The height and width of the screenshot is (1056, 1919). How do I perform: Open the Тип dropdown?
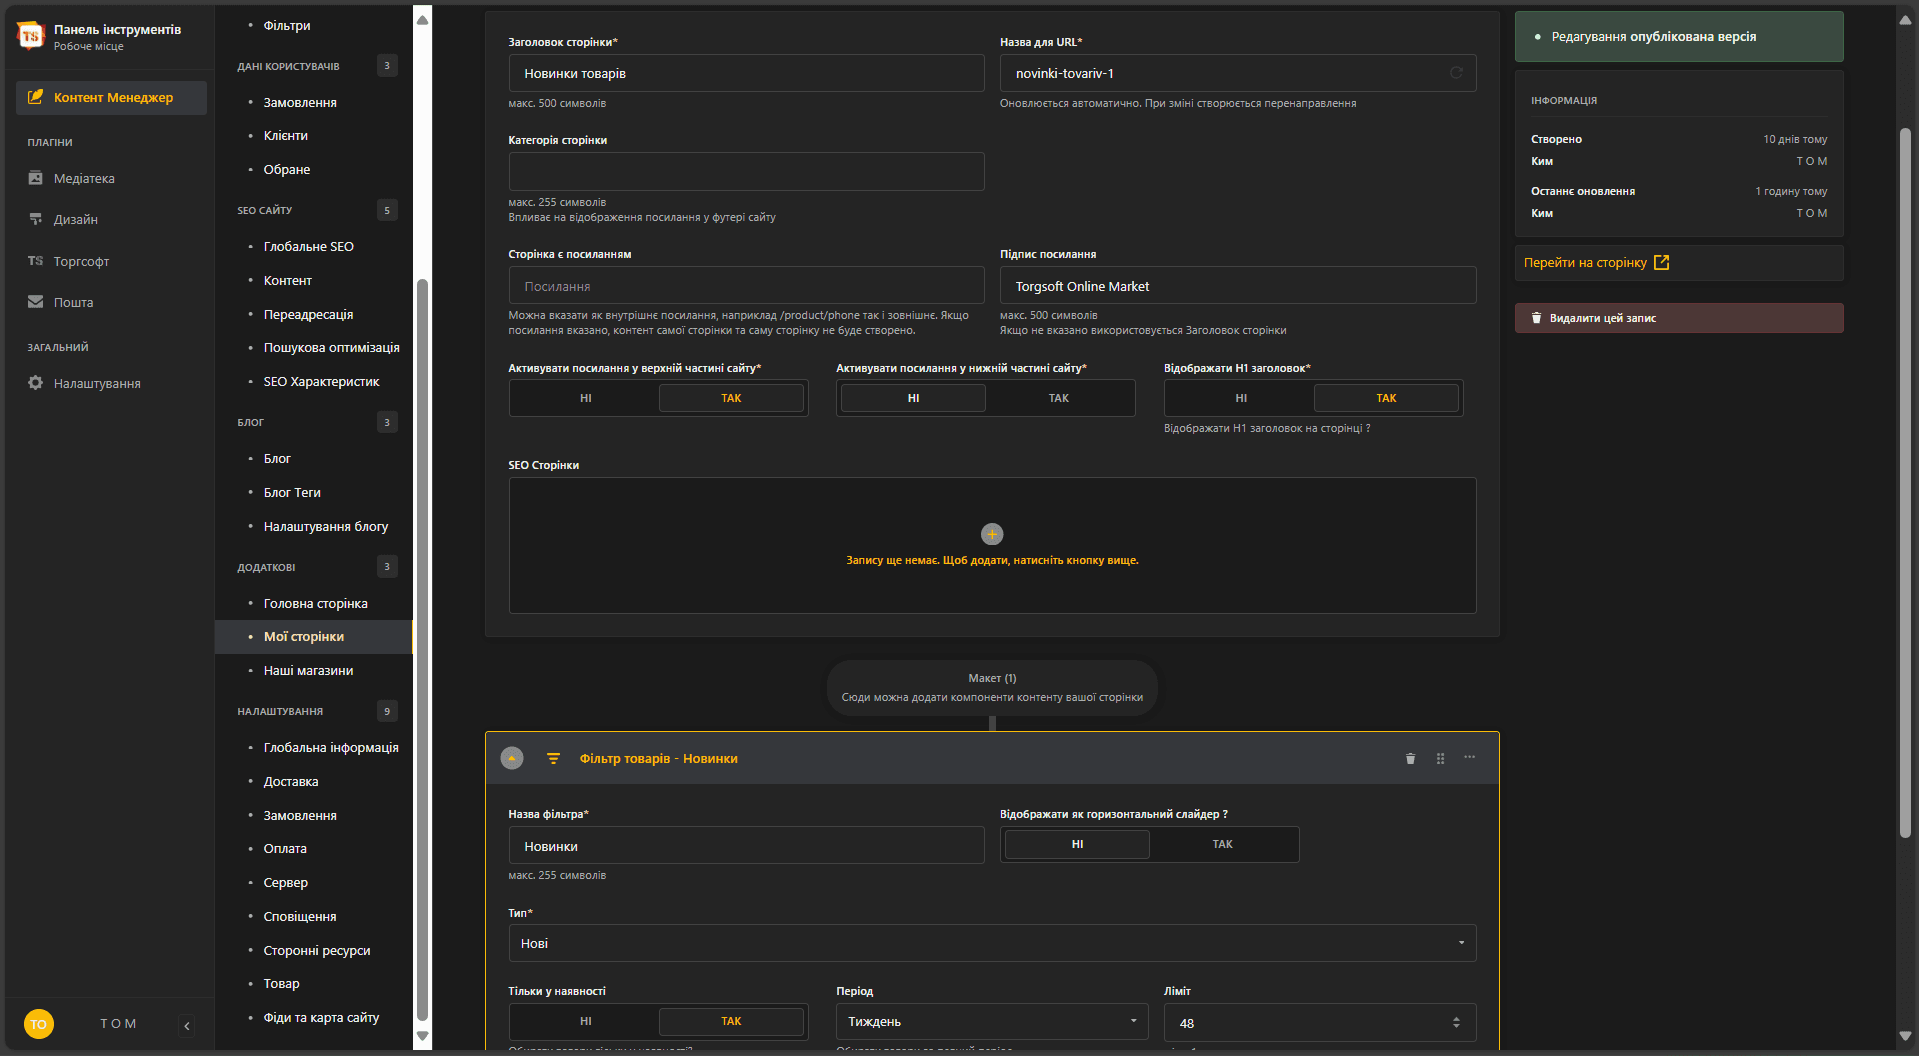click(x=992, y=943)
